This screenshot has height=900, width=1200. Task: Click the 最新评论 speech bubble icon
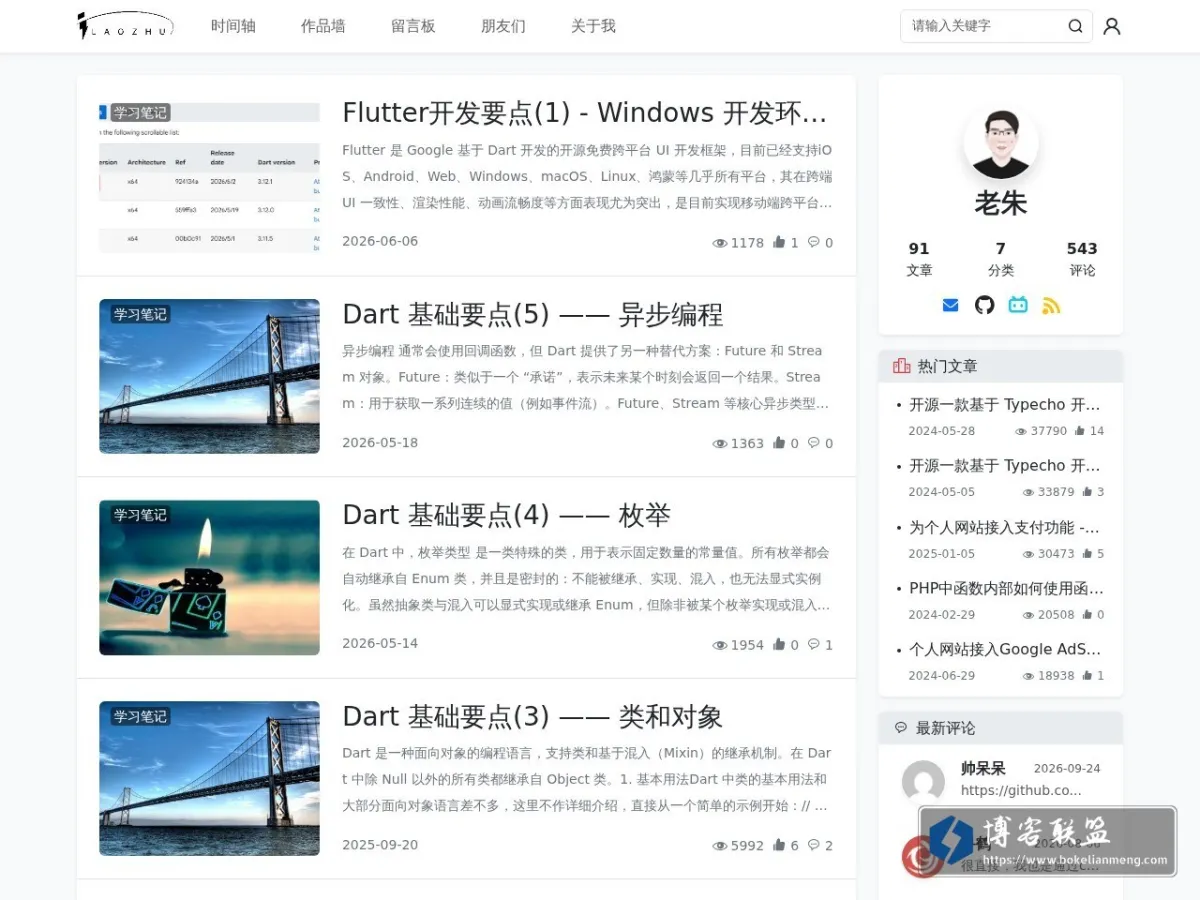(x=901, y=728)
